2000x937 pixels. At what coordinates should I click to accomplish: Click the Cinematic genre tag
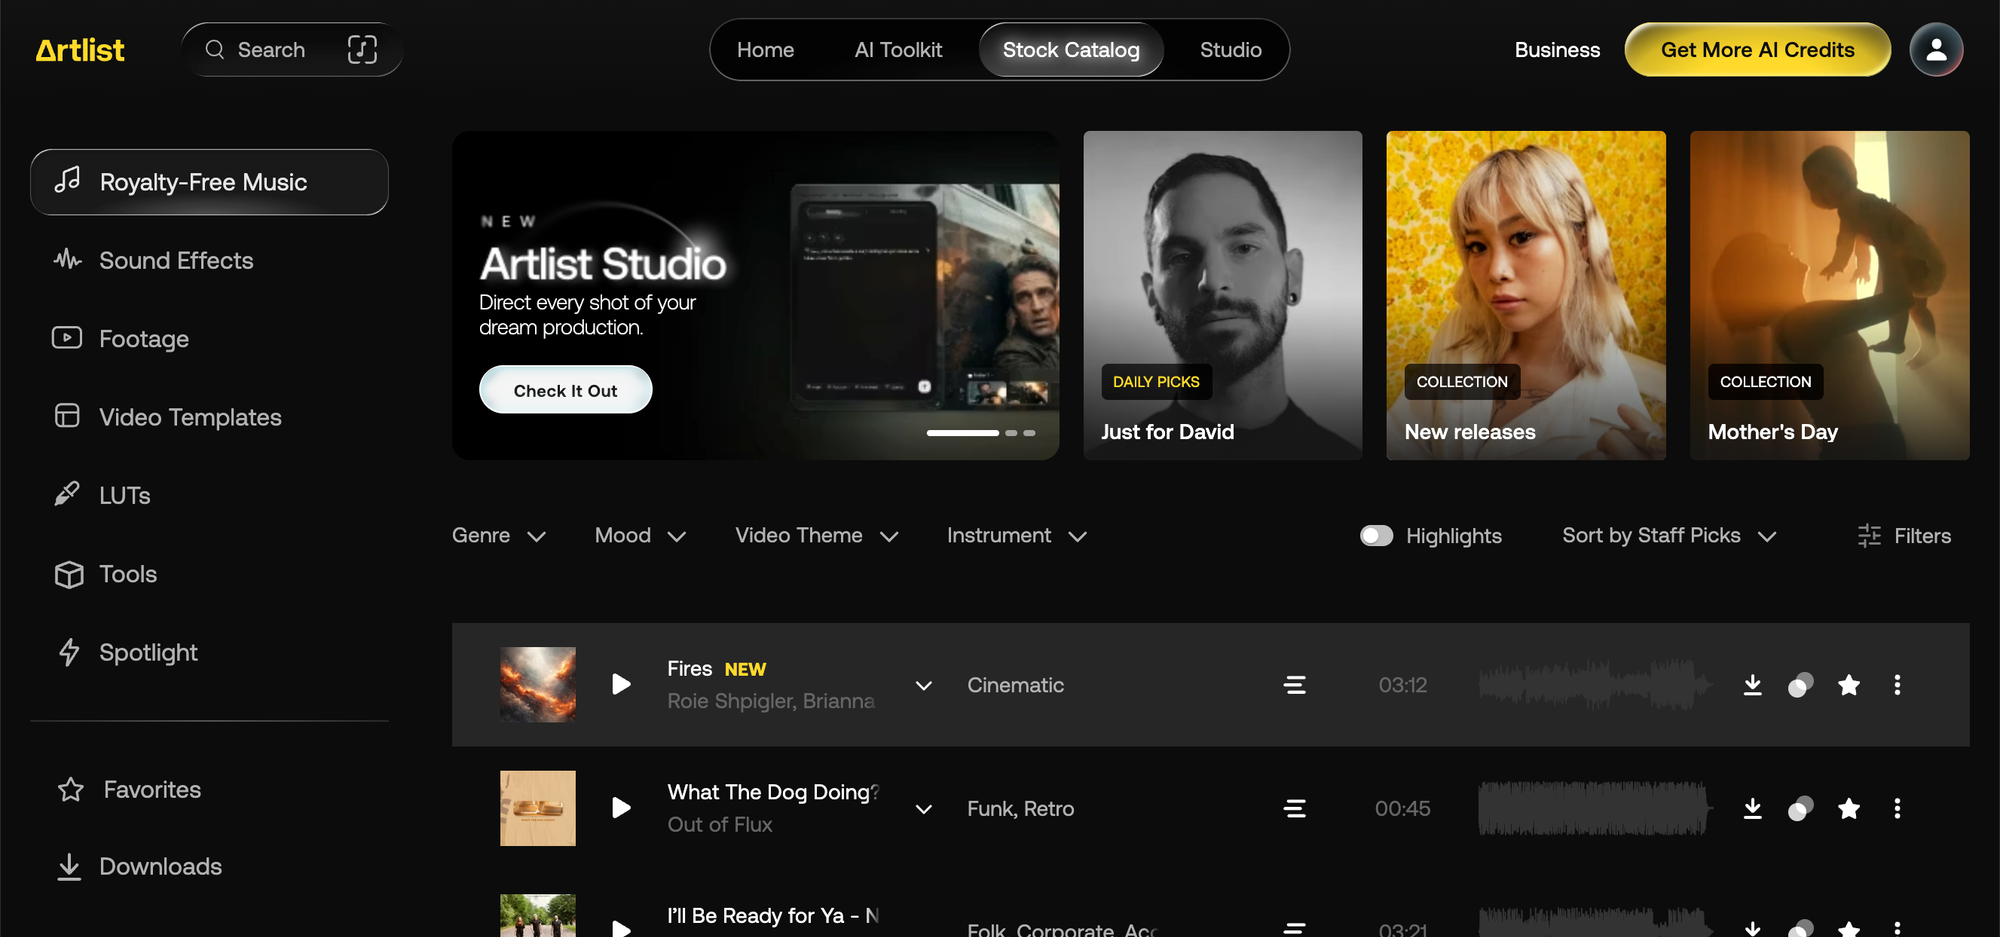1015,685
